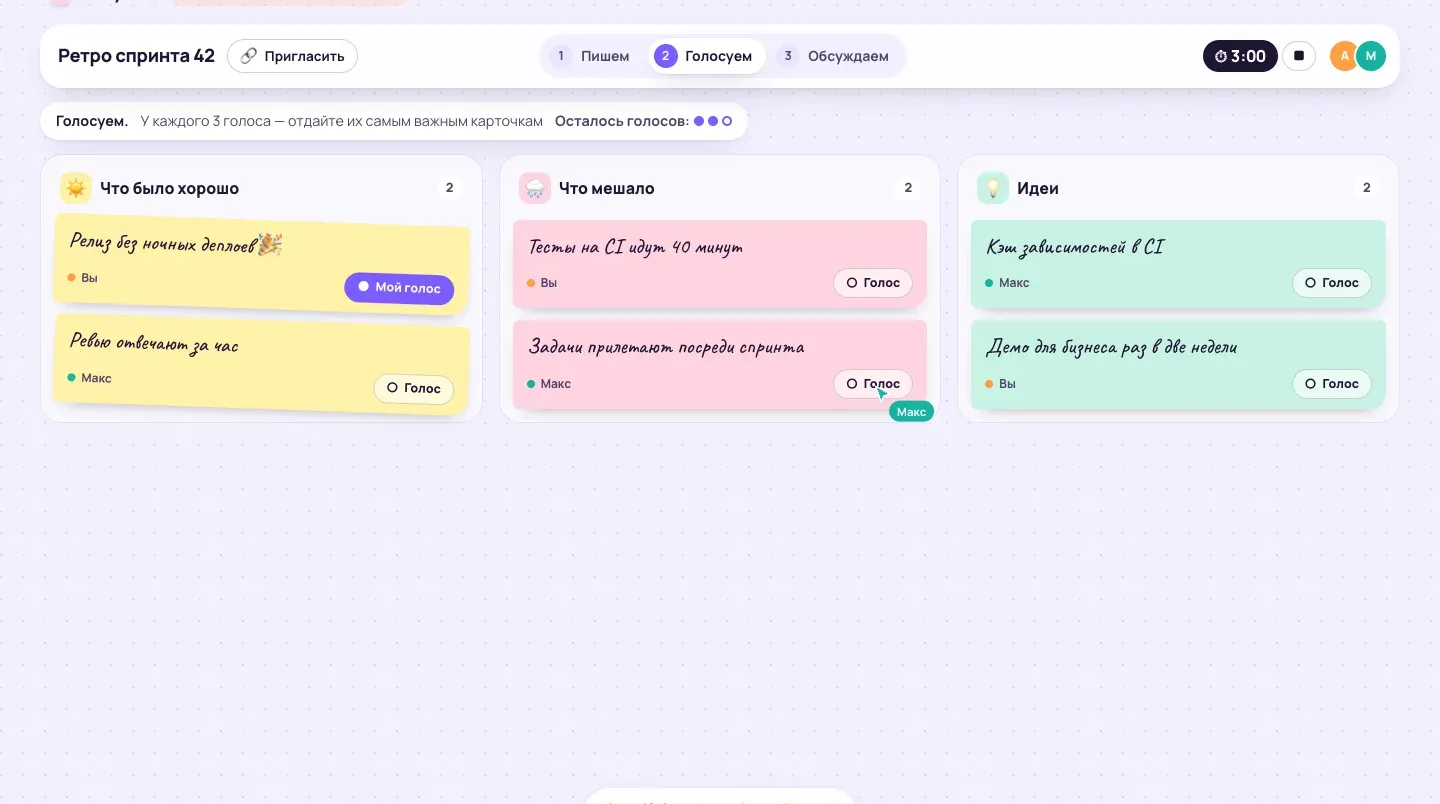Switch to the "Пишем" stage
The image size is (1440, 804).
594,56
